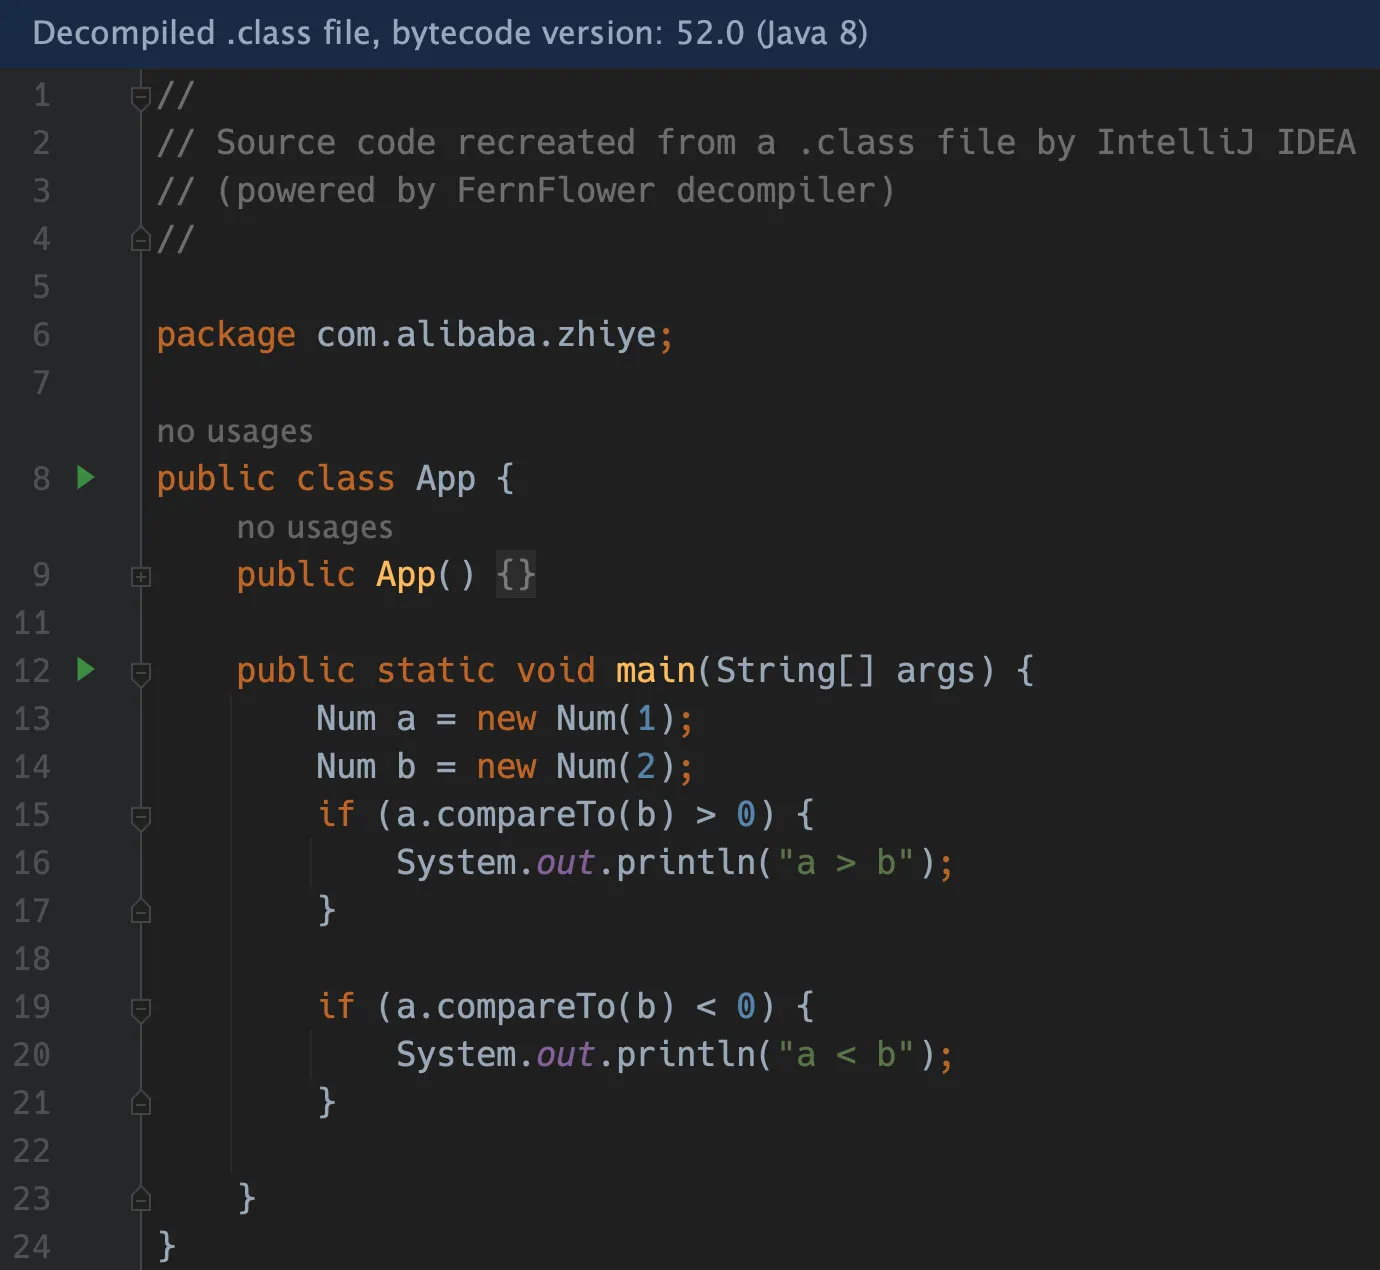Click line number 8 in gutter
1380x1270 pixels.
(41, 479)
